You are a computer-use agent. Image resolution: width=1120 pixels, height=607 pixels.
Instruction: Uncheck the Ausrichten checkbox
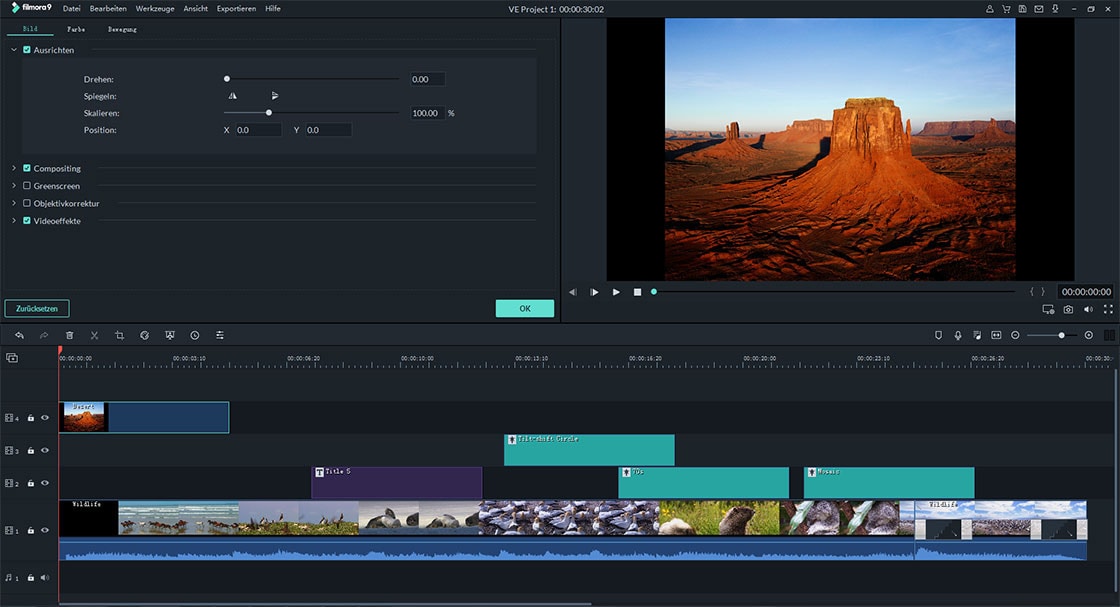[26, 50]
